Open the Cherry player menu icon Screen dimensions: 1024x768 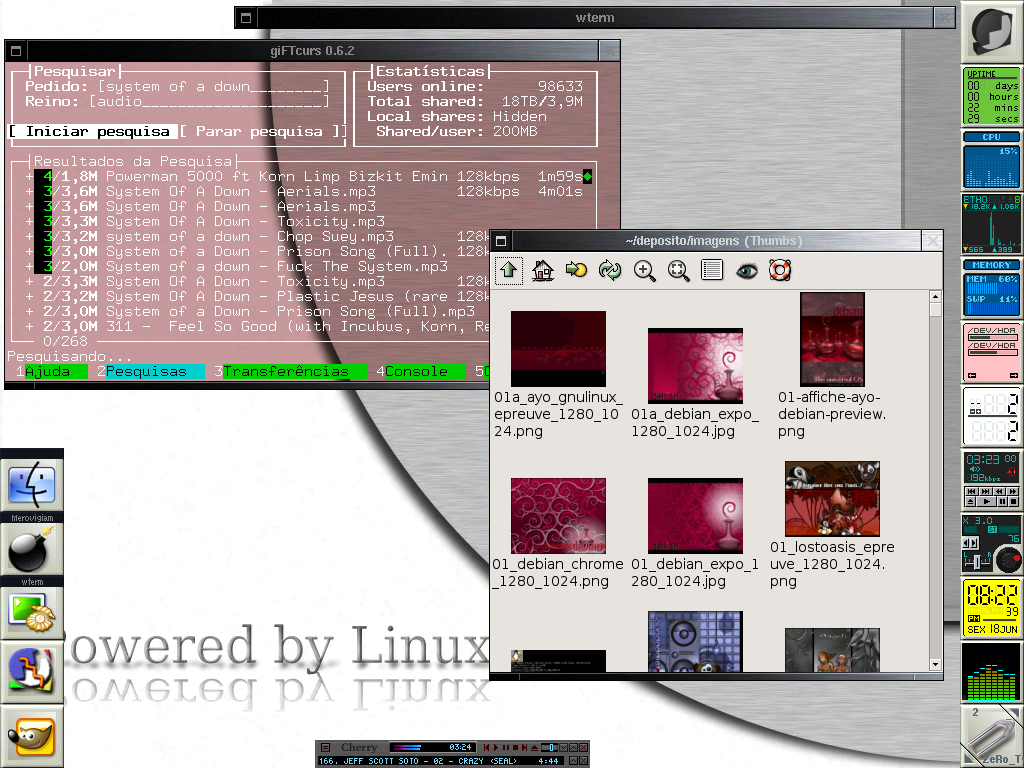click(325, 747)
